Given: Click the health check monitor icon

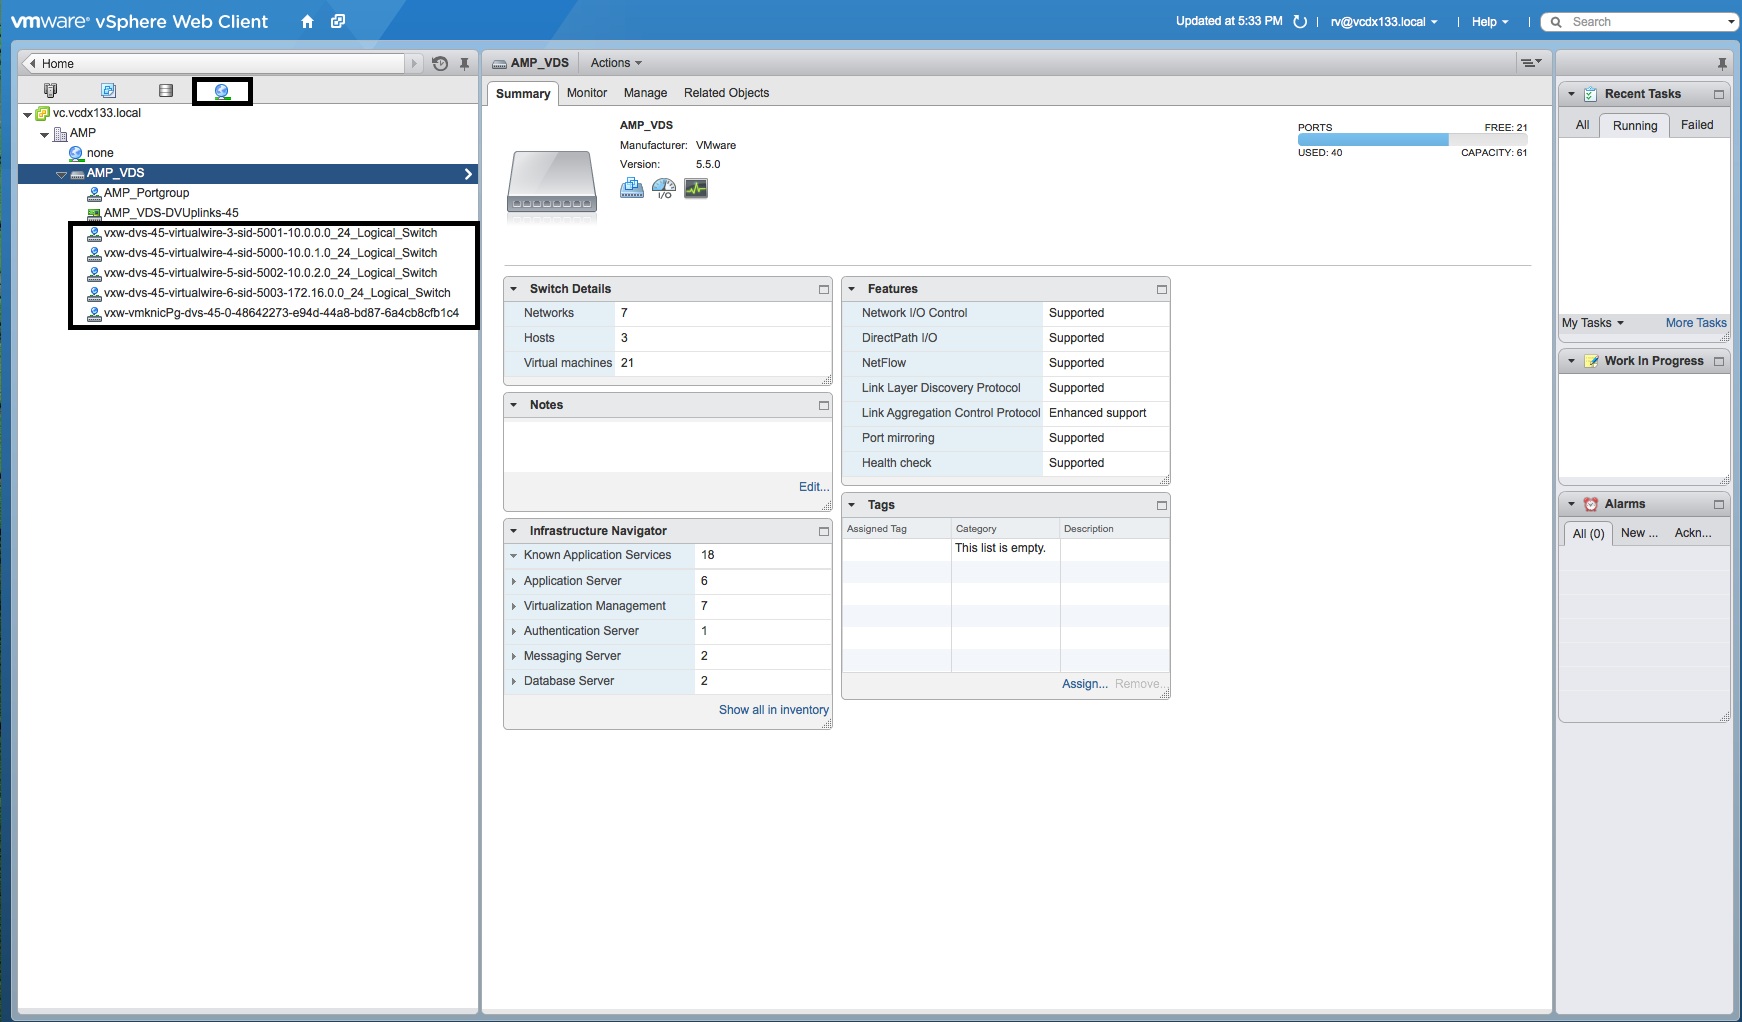Looking at the screenshot, I should pyautogui.click(x=696, y=188).
